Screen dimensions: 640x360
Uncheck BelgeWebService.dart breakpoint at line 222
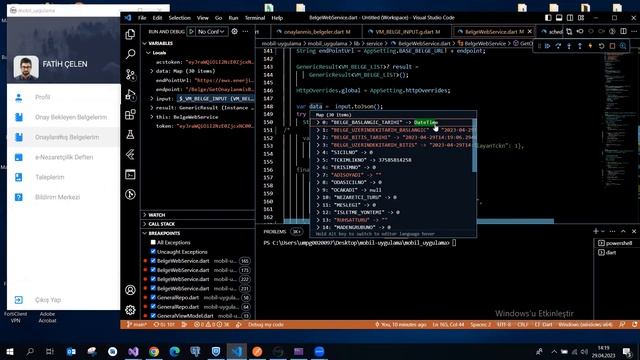(x=153, y=279)
